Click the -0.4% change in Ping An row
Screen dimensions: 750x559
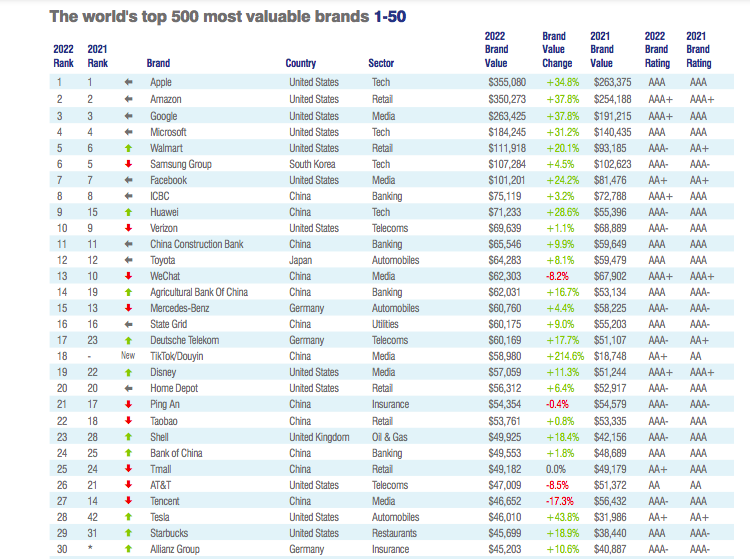coord(557,405)
